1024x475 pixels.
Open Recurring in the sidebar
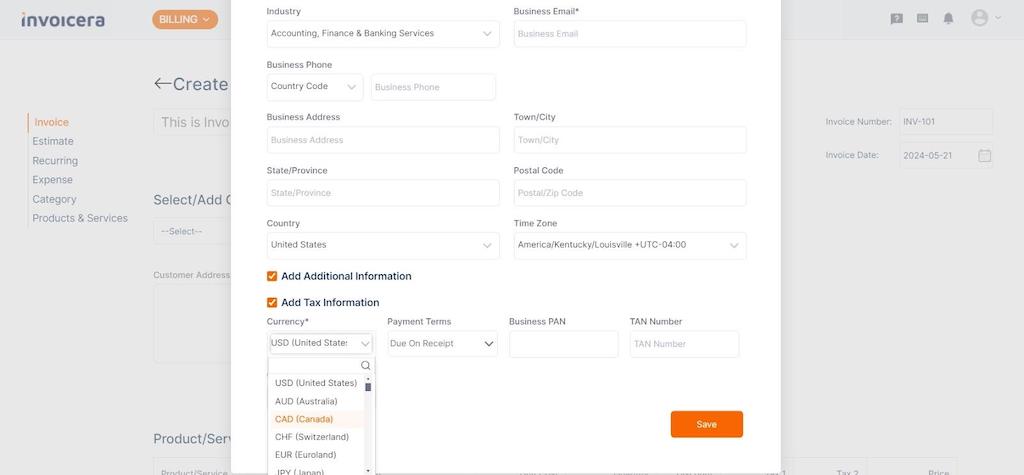point(55,161)
